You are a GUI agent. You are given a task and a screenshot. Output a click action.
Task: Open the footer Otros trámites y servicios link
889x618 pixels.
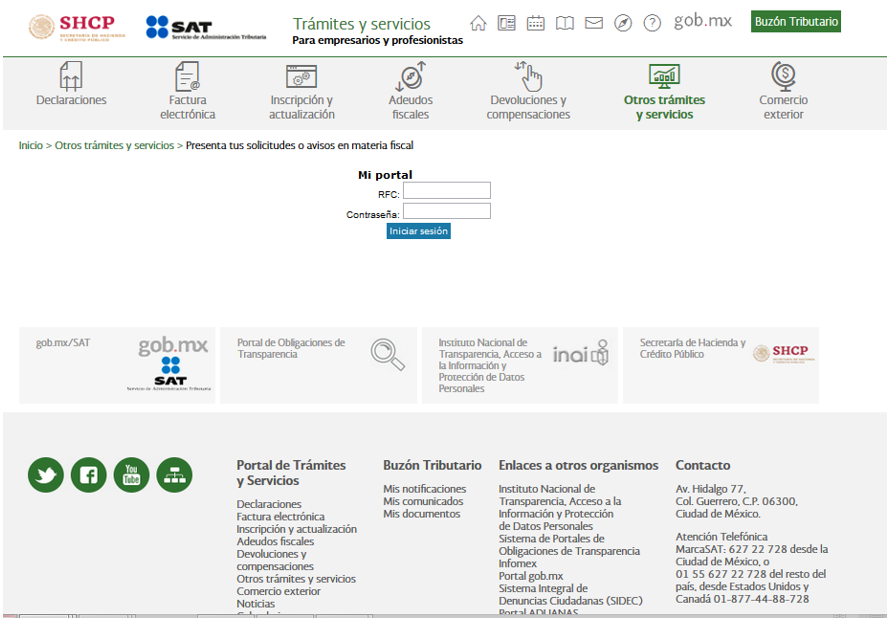[x=296, y=579]
